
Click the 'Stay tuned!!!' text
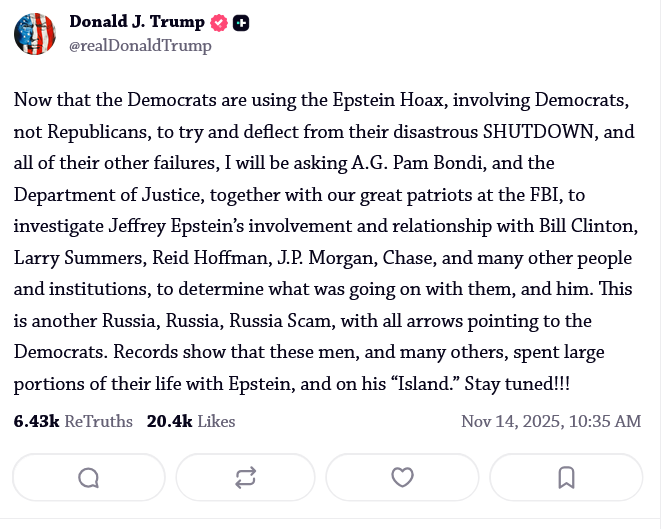click(x=517, y=384)
